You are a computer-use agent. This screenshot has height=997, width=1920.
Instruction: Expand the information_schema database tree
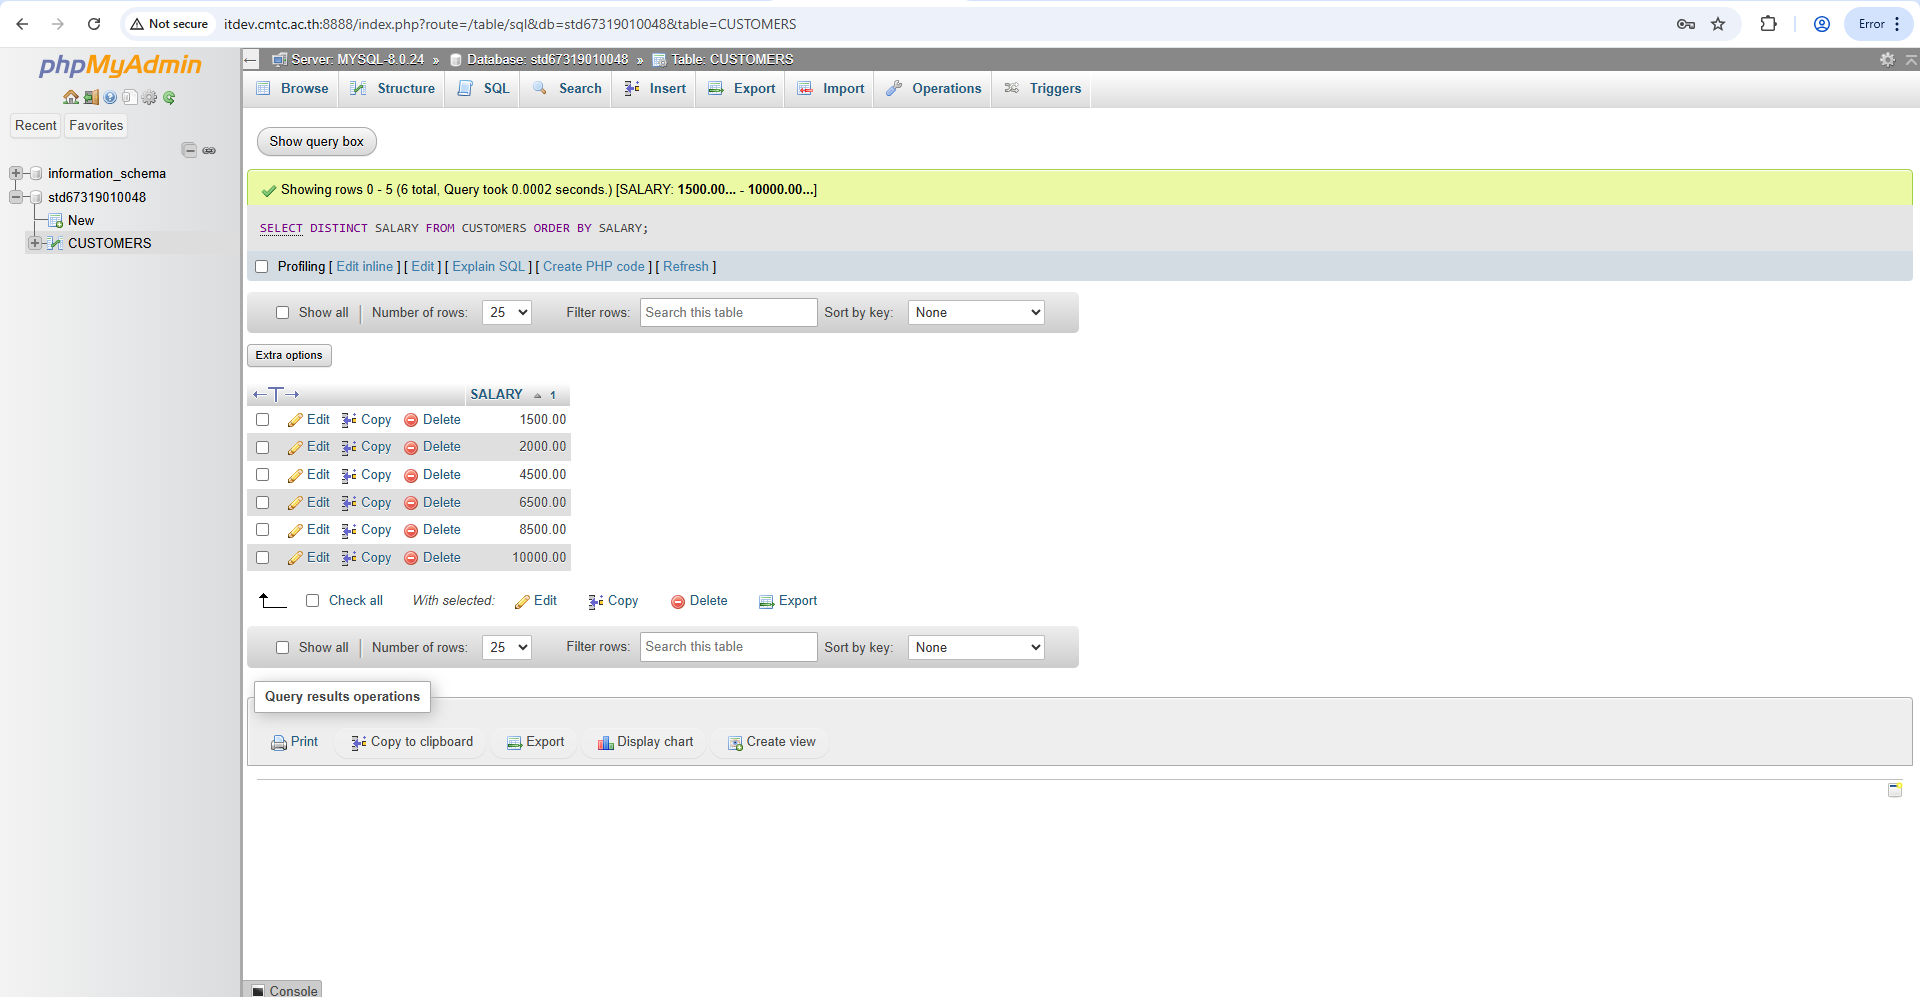16,174
